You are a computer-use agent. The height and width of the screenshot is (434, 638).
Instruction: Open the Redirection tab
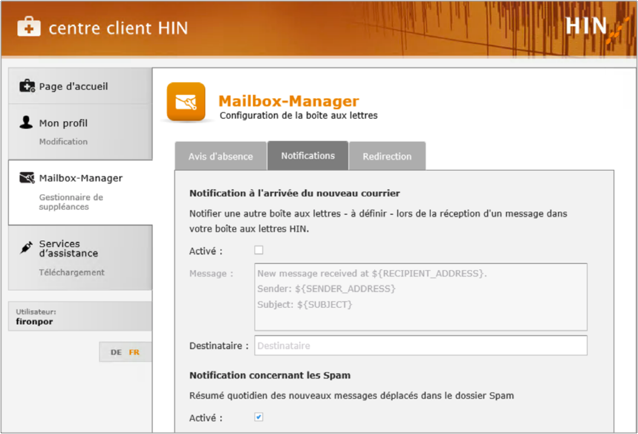(387, 156)
